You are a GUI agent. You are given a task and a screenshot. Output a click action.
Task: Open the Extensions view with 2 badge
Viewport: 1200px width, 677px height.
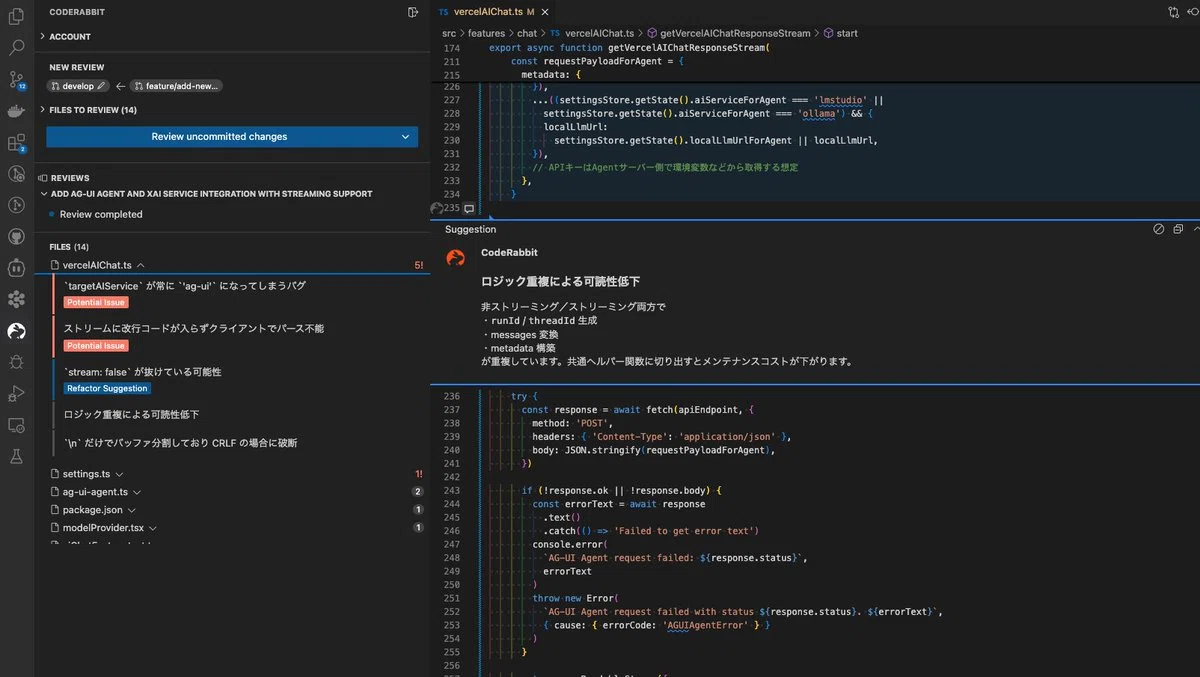point(16,143)
